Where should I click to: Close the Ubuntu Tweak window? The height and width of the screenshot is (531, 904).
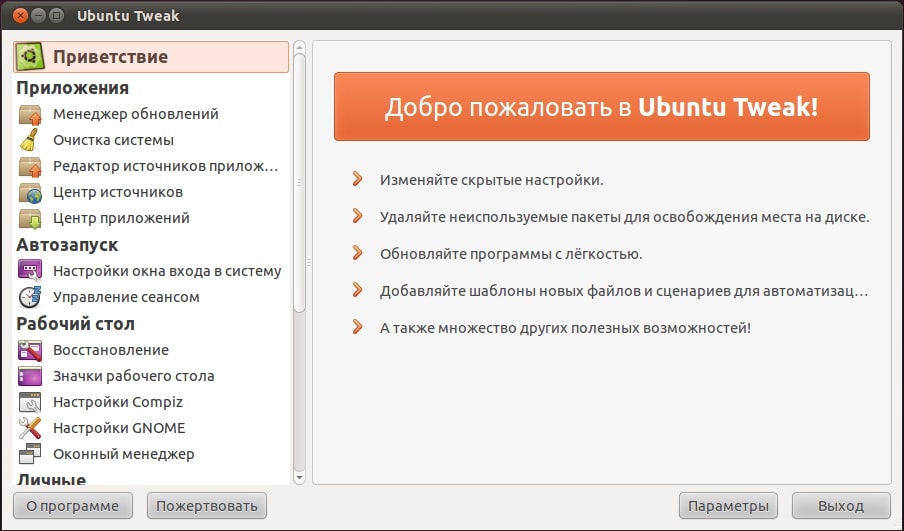[20, 16]
